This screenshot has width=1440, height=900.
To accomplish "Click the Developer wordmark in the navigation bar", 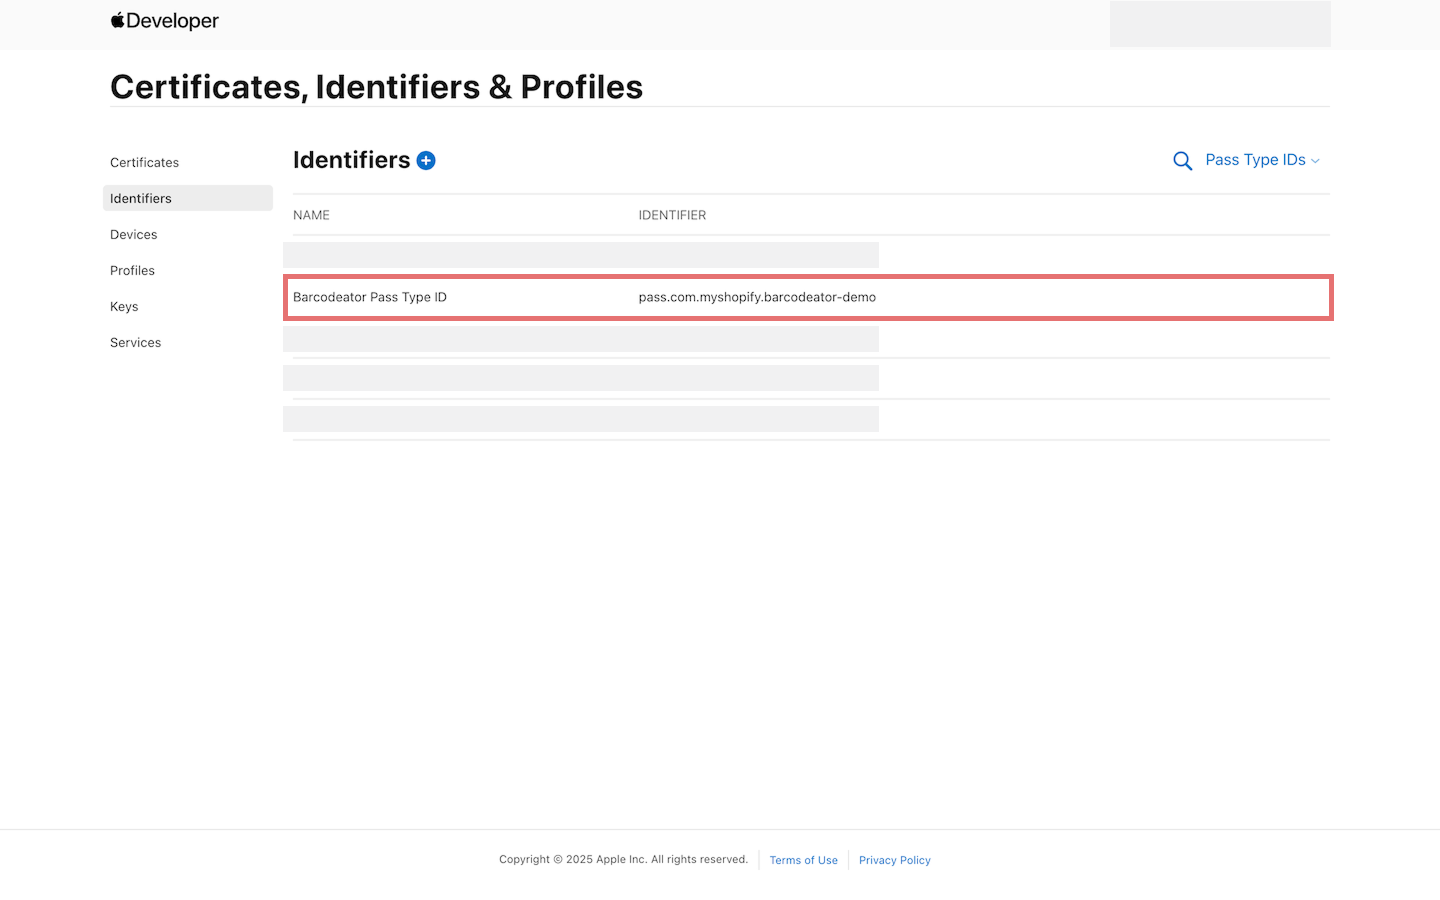I will coord(172,20).
